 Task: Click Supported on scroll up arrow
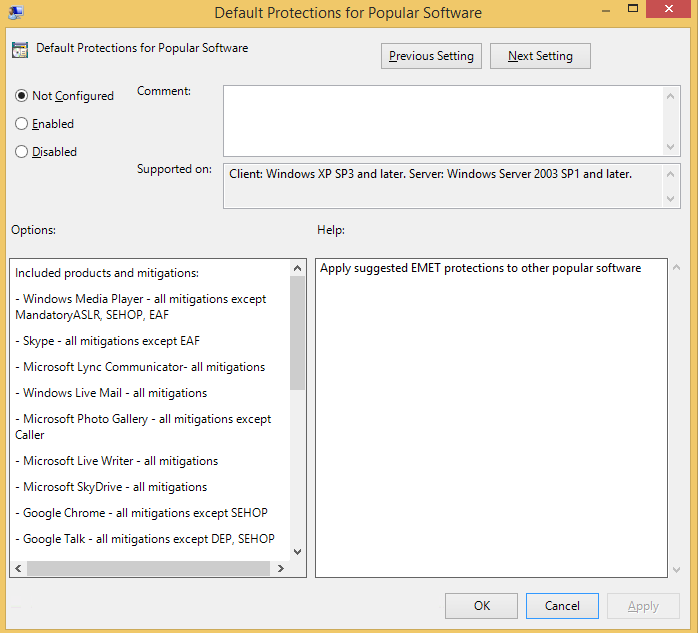(670, 174)
